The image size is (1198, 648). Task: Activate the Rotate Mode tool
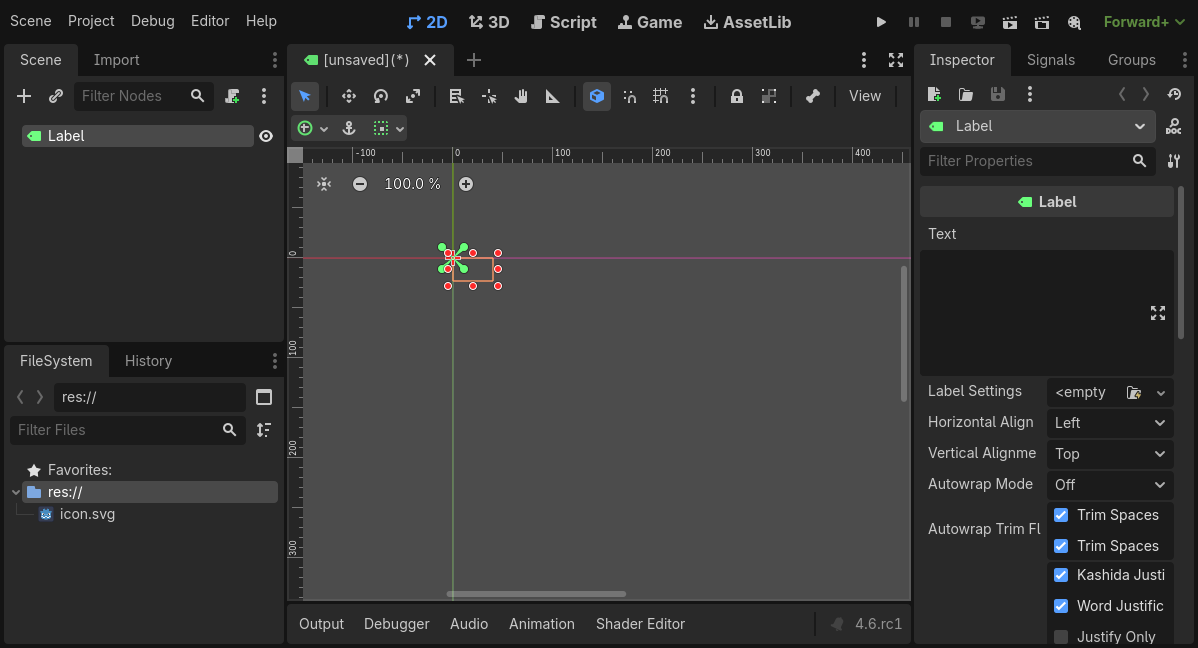(381, 96)
